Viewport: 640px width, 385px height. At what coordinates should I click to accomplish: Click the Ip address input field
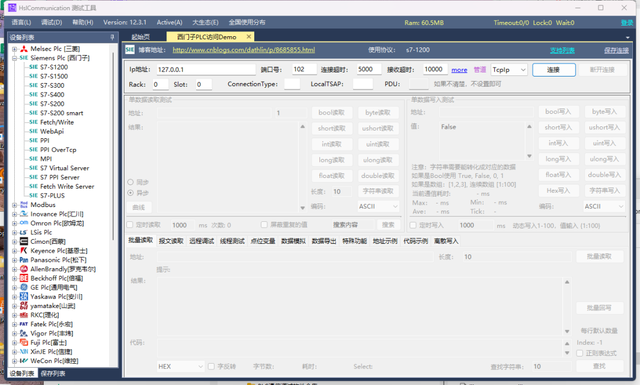pos(206,69)
